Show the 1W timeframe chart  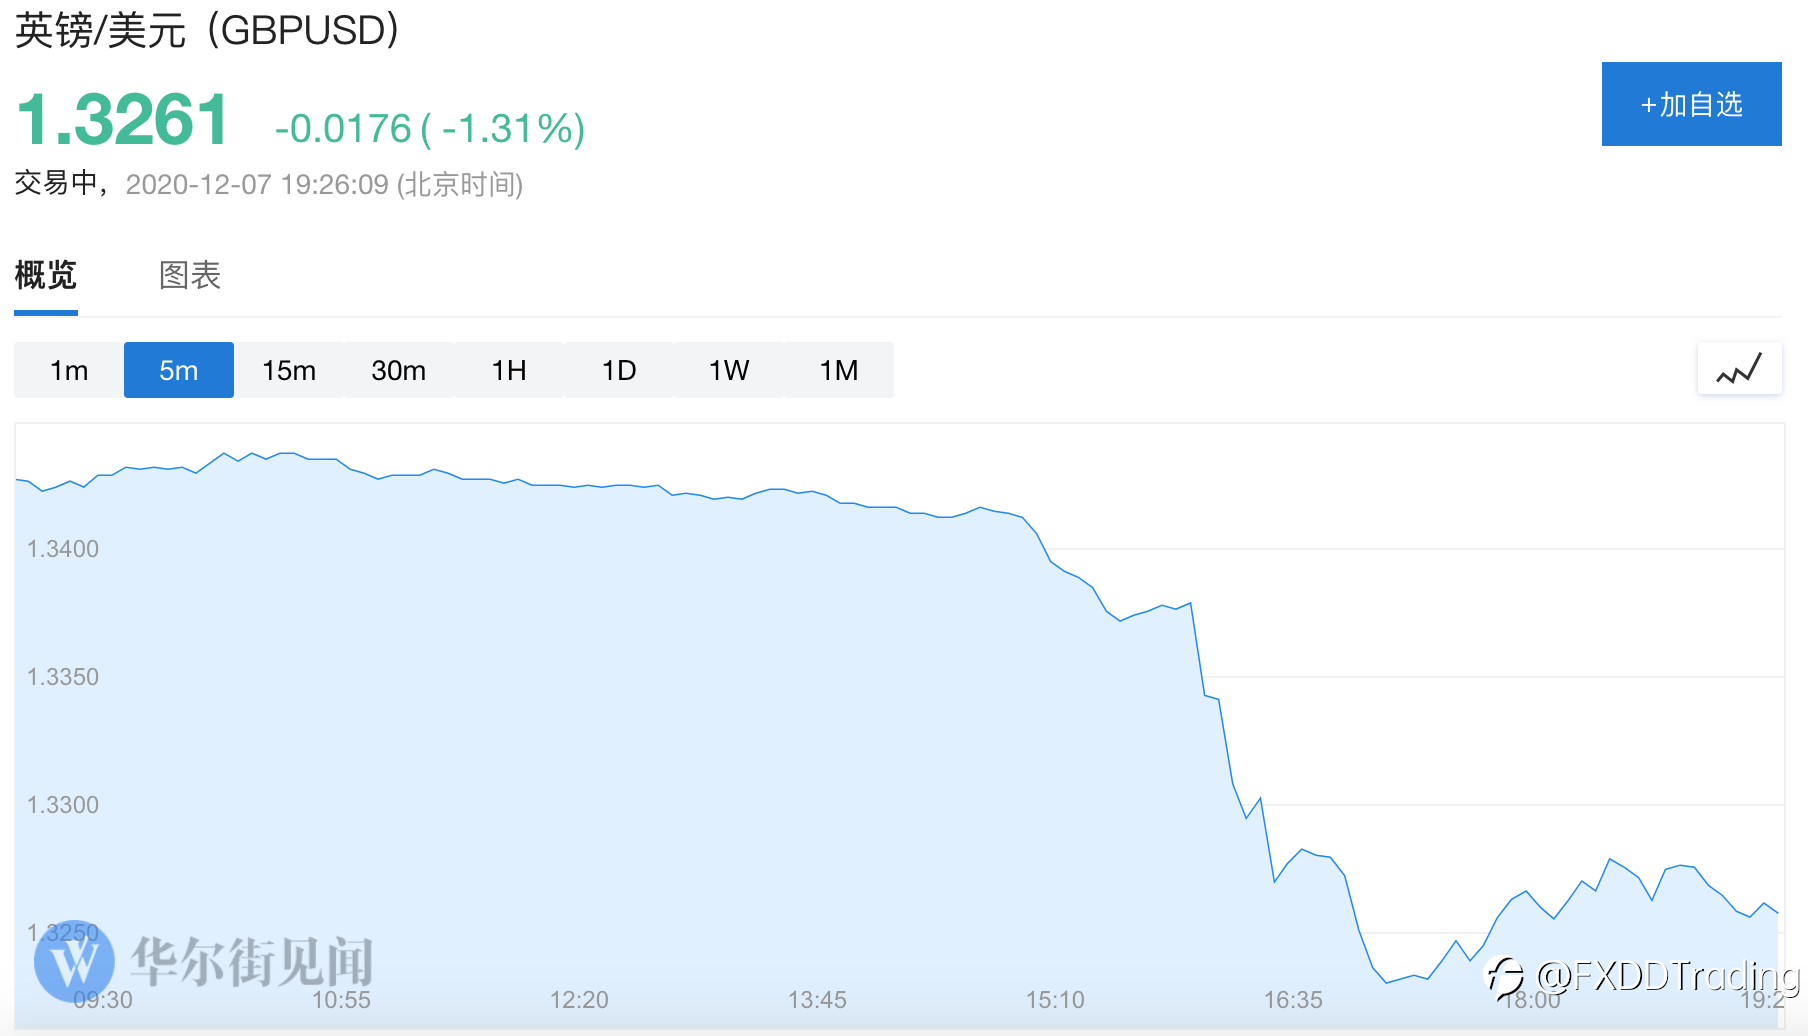(729, 370)
